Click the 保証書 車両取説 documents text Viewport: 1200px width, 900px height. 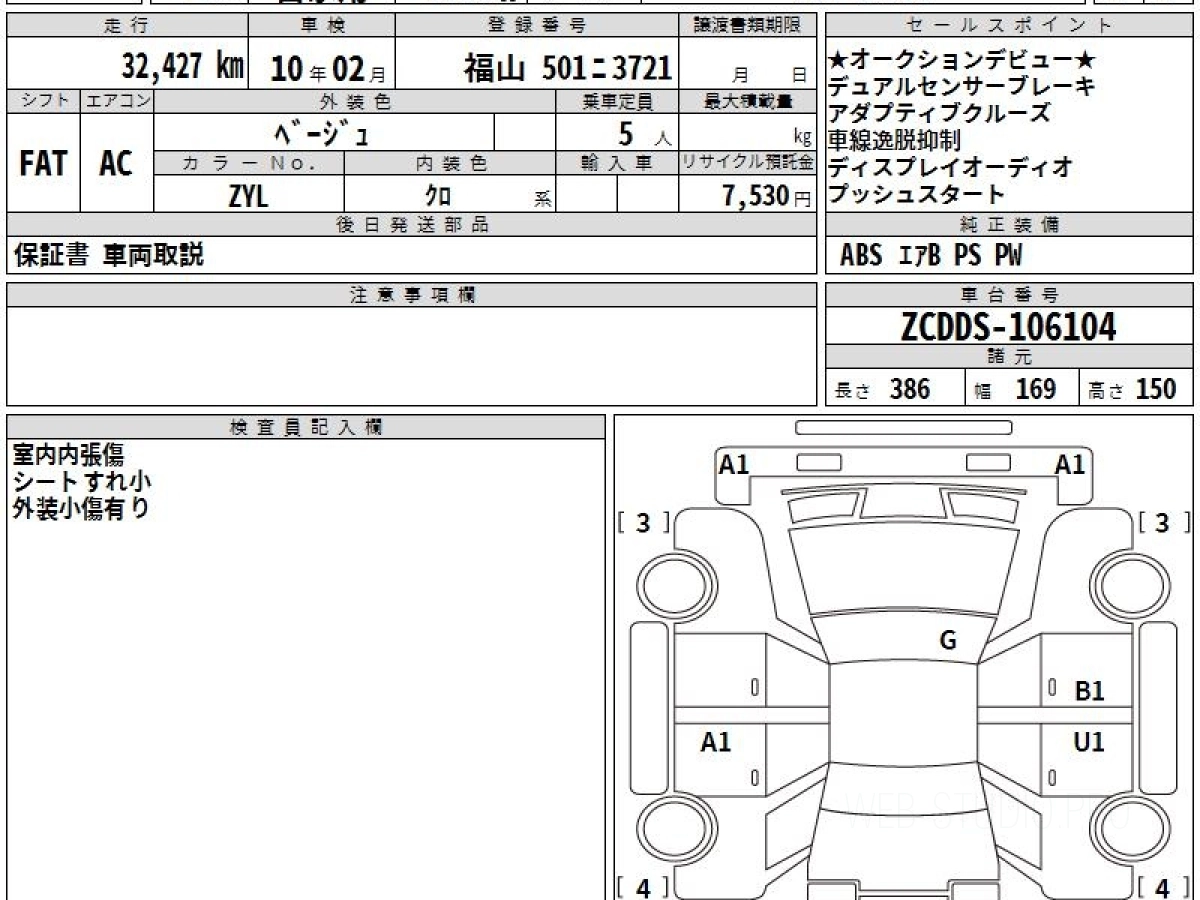(109, 256)
